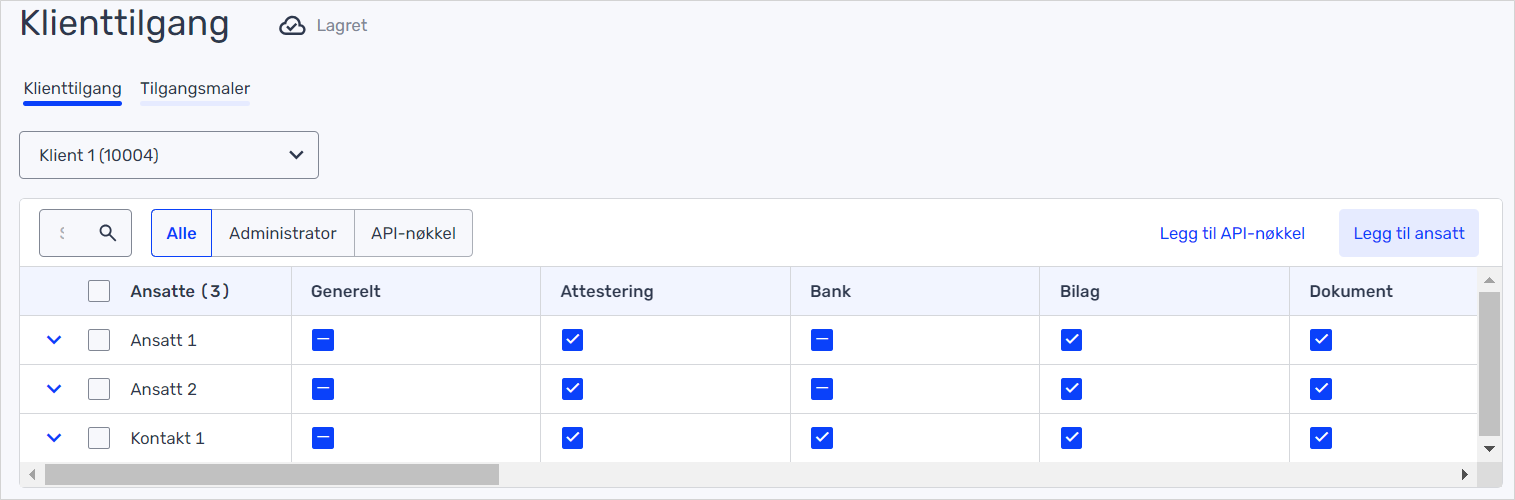Screen dimensions: 1515x500
Task: Uncheck Bilag for Ansatt 2
Action: [x=1071, y=389]
